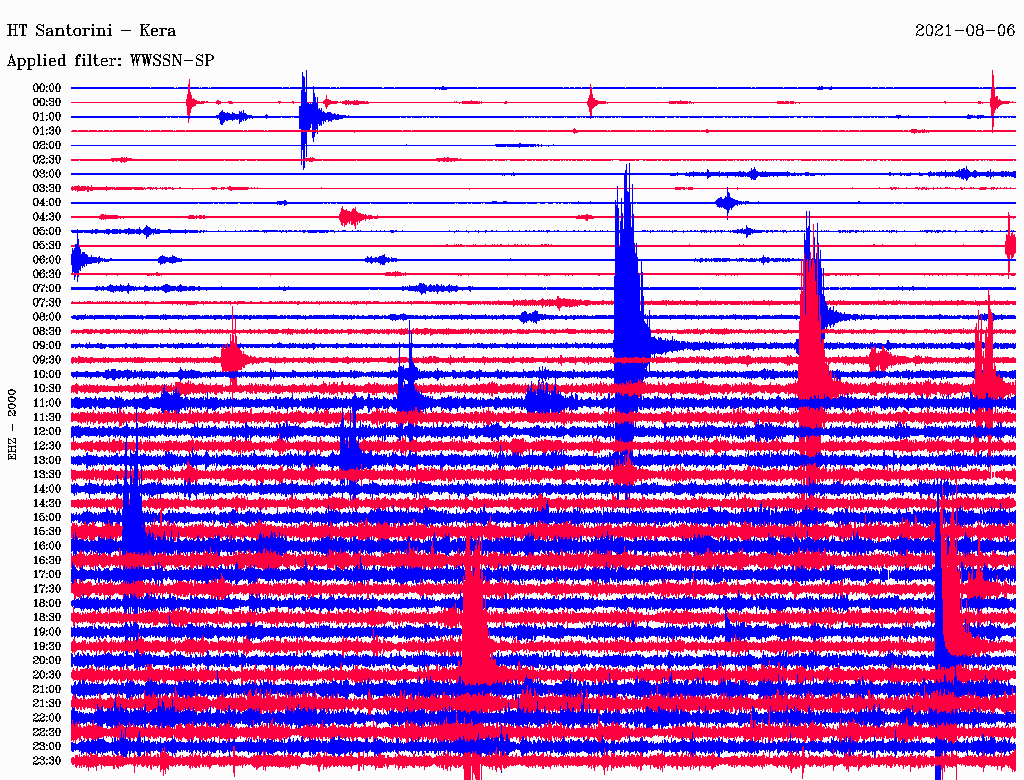Select the 17:30 time label
This screenshot has height=780, width=1024.
(47, 589)
